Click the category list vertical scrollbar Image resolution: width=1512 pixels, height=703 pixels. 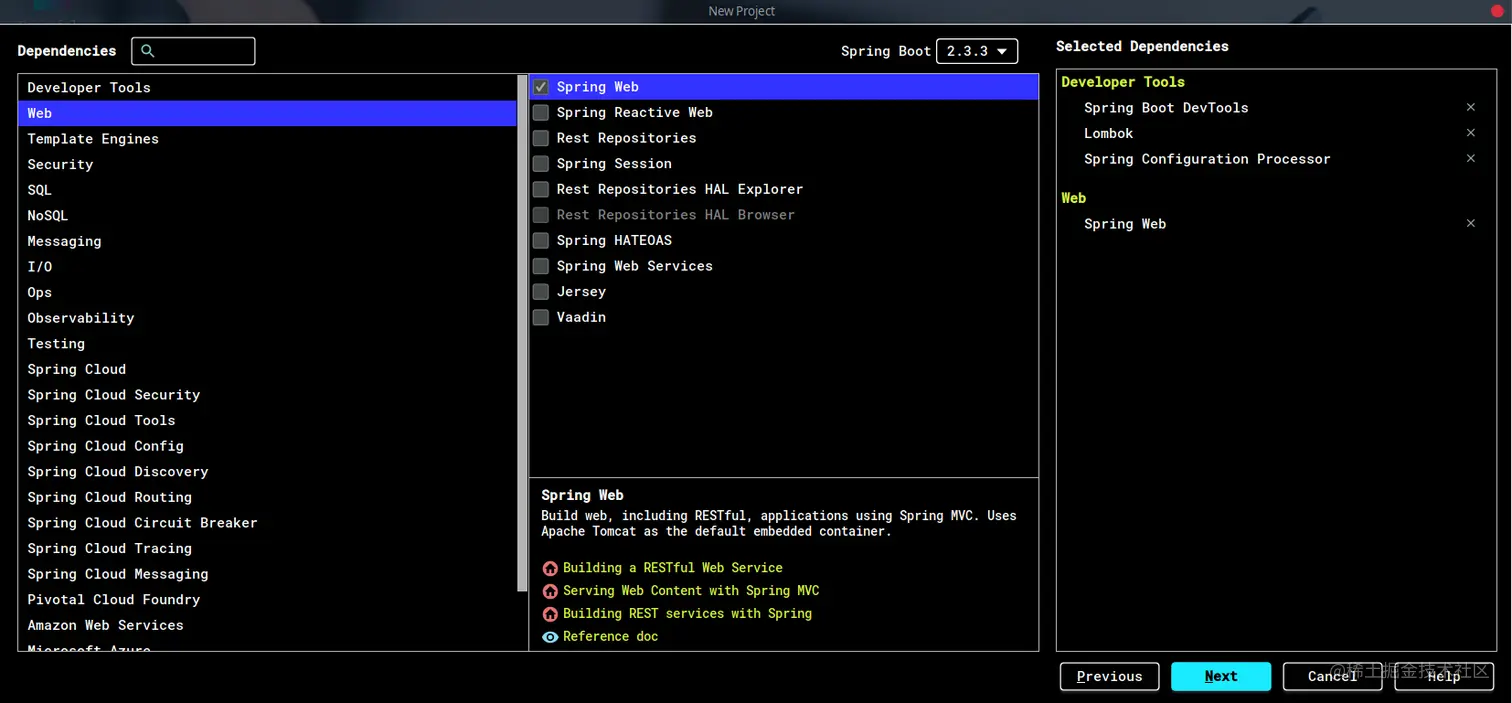(x=522, y=333)
